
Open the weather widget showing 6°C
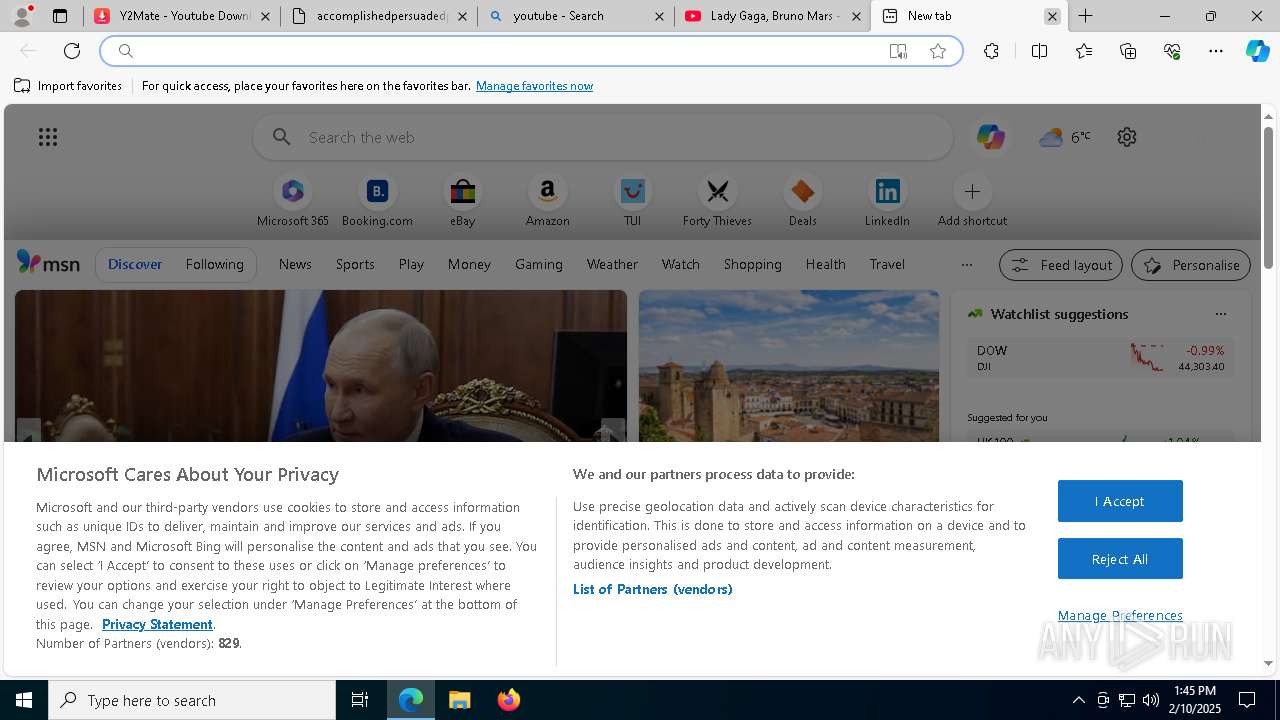[1065, 137]
